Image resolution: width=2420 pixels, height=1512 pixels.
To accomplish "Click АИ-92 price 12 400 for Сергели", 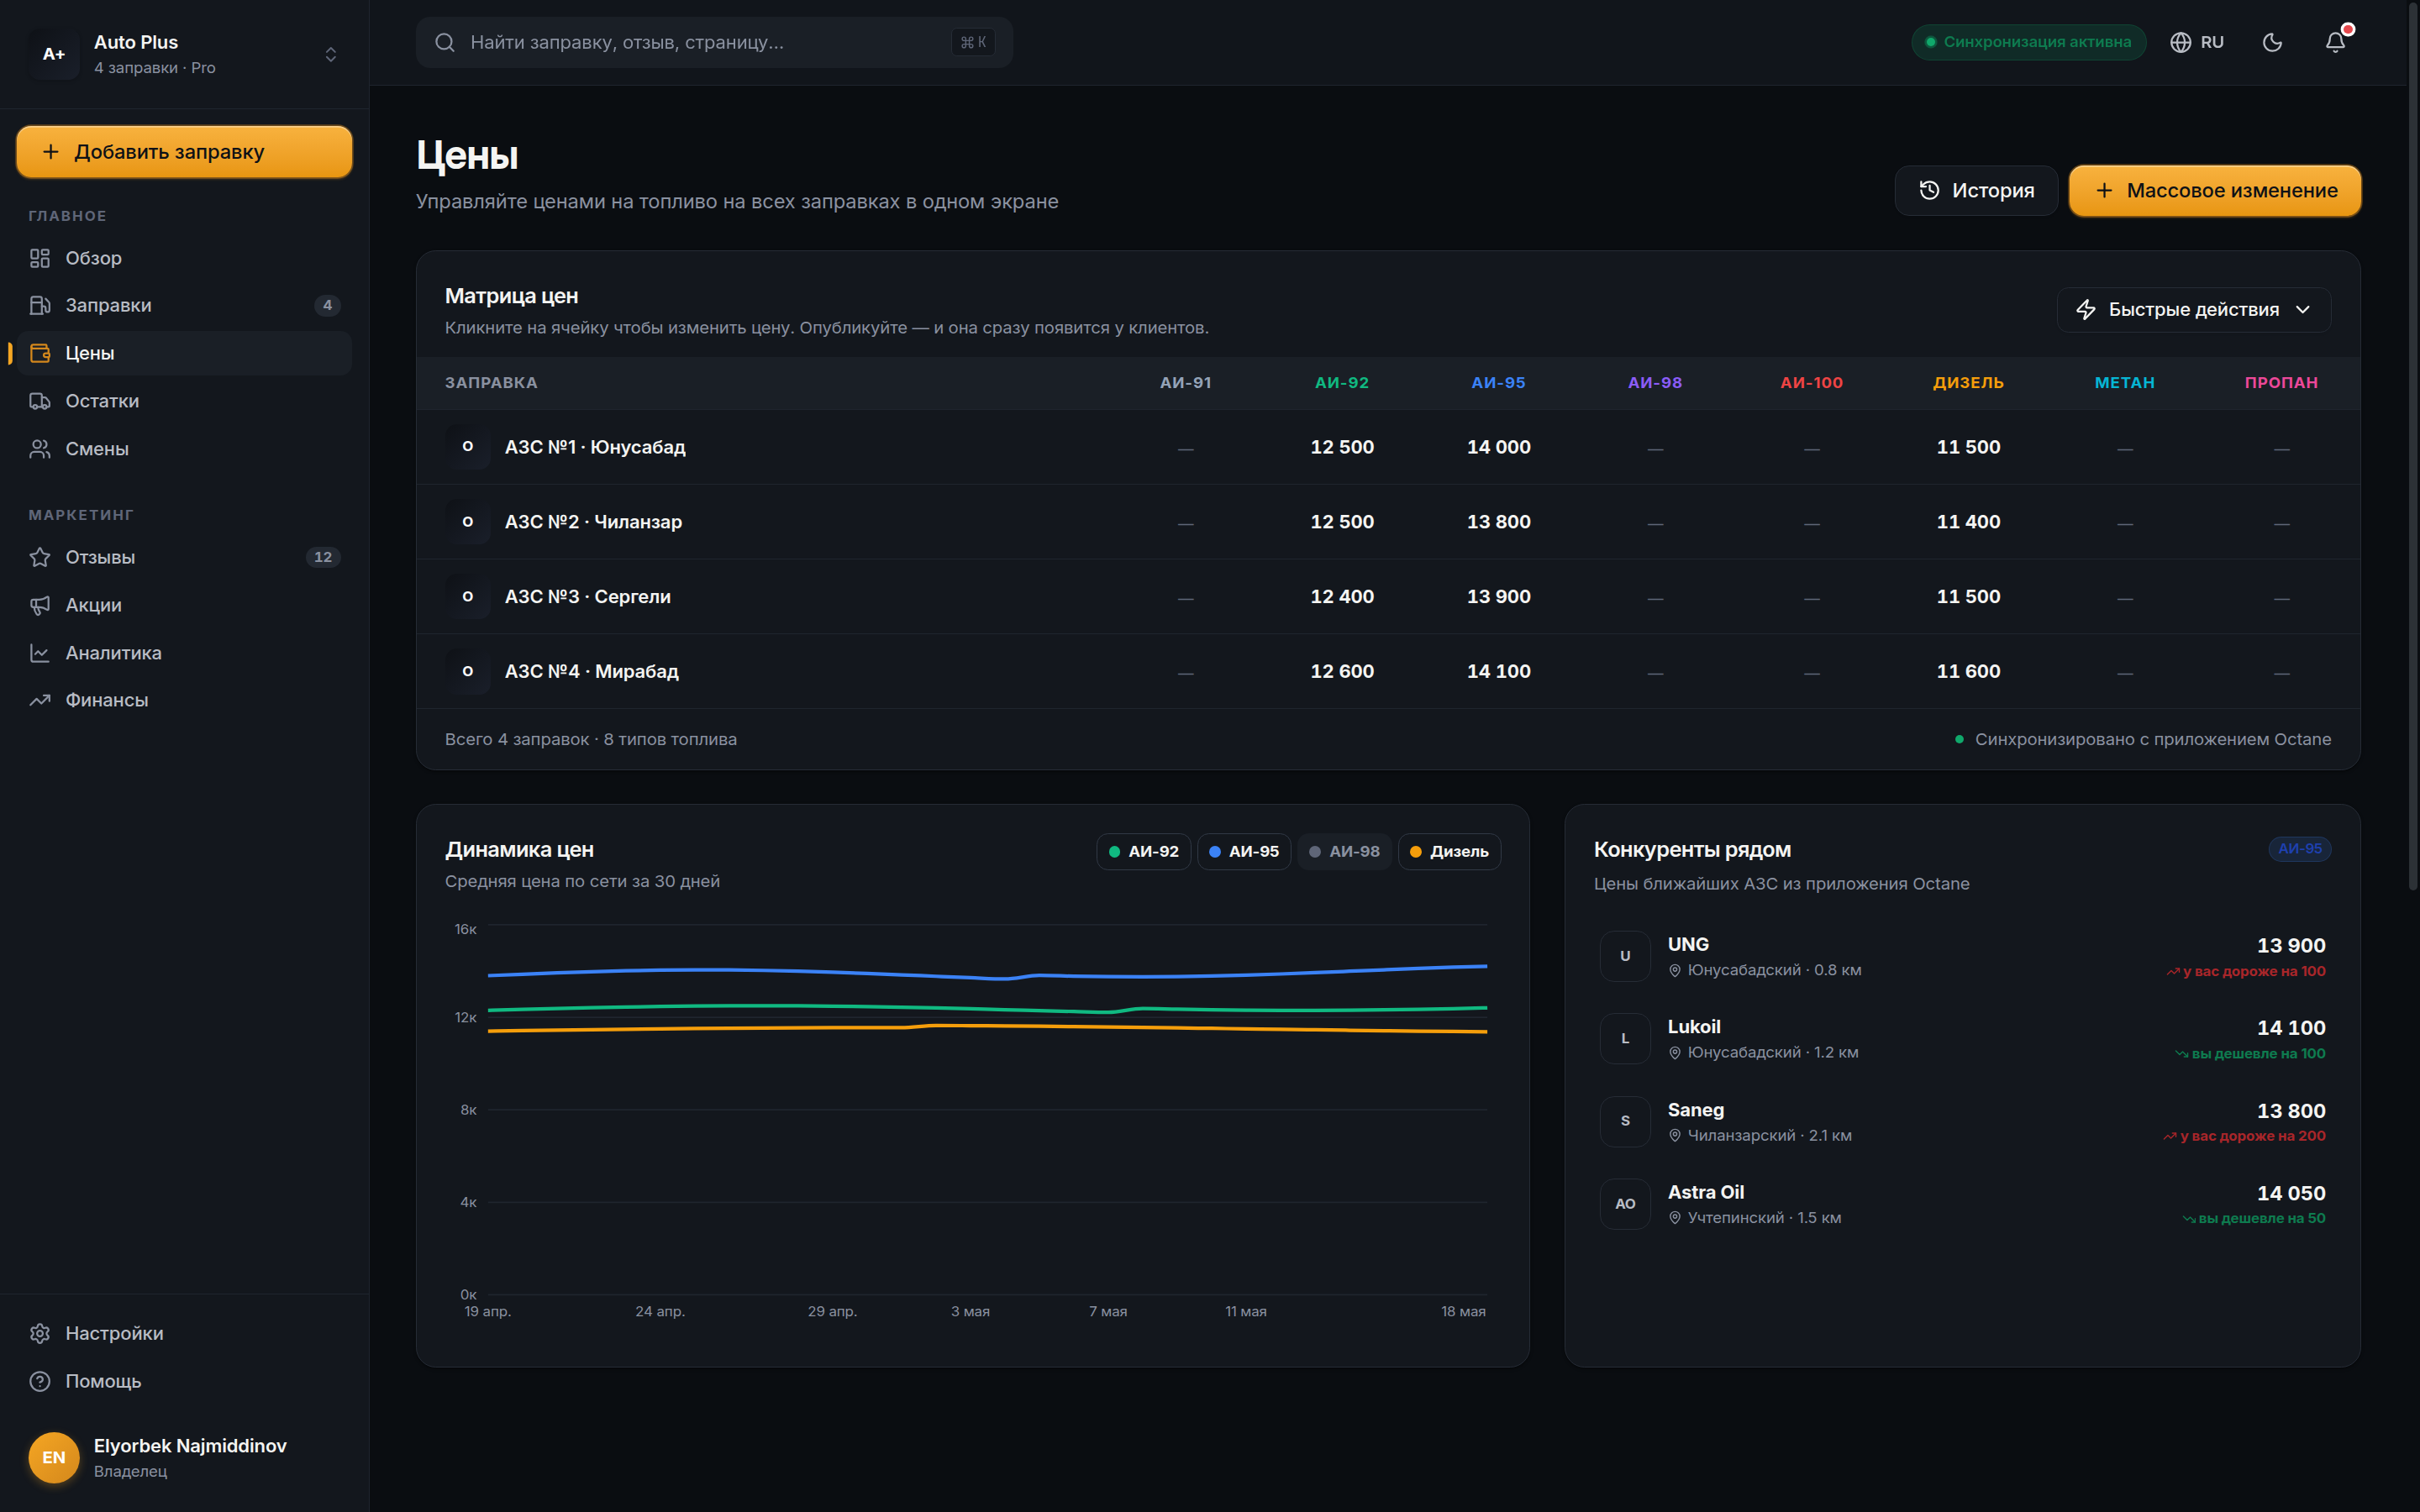I will pos(1342,597).
